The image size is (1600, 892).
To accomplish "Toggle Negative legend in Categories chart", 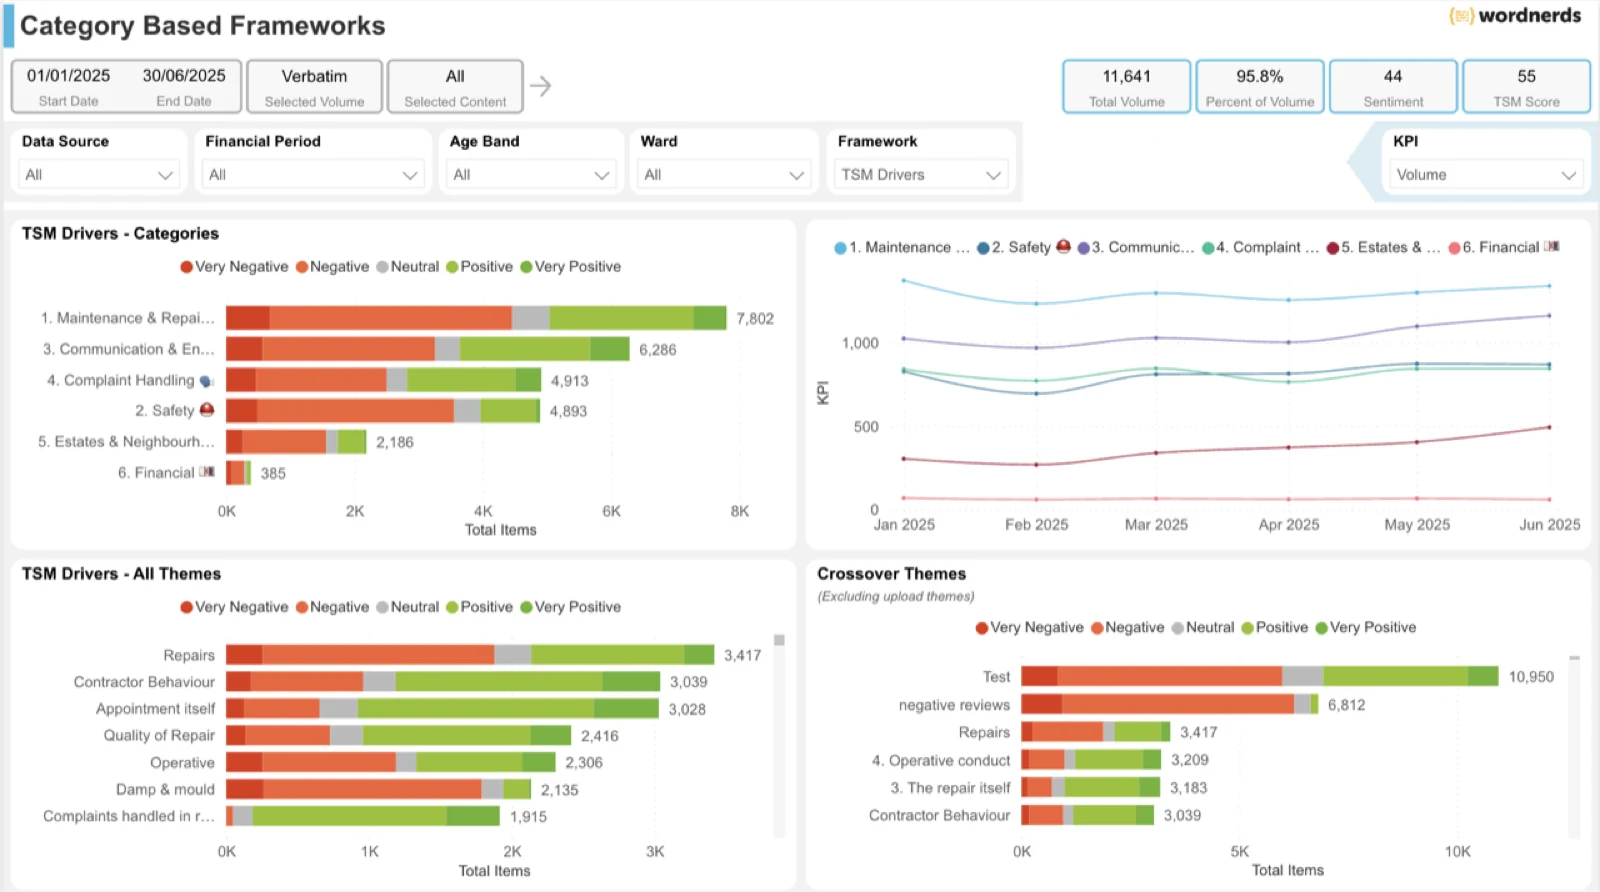I will (332, 267).
